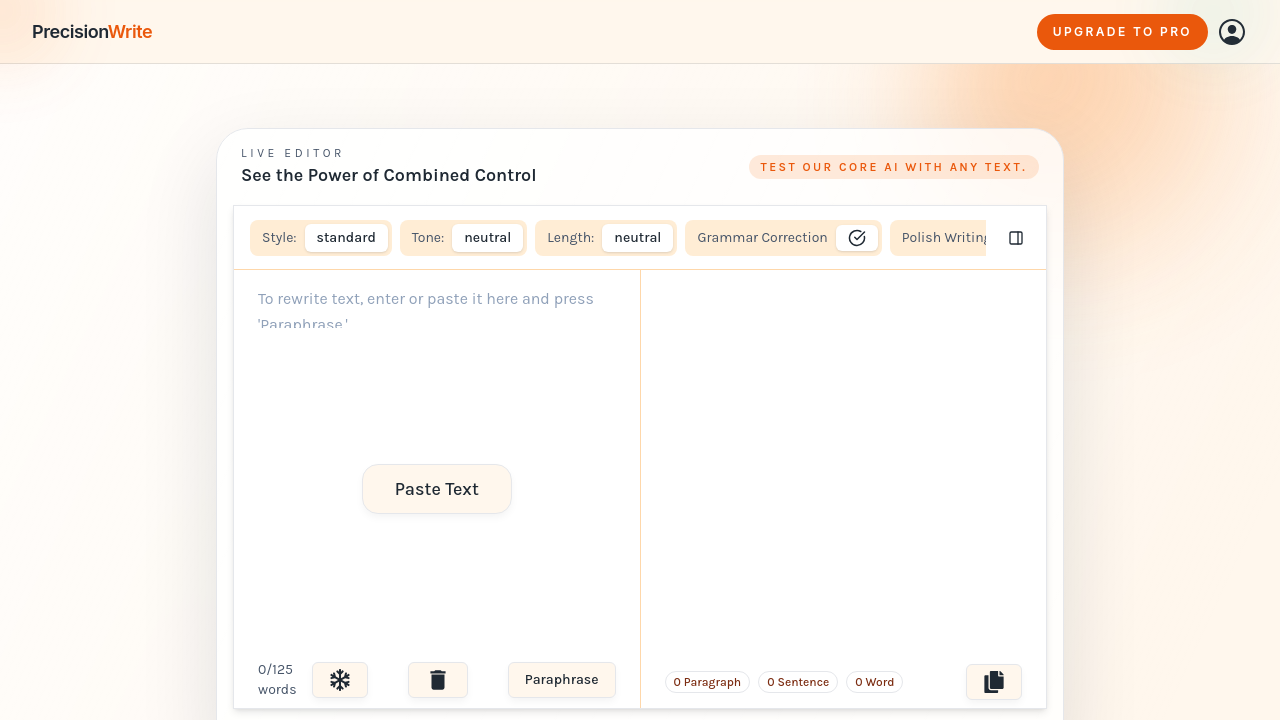The height and width of the screenshot is (720, 1280).
Task: Open the Length neutral dropdown
Action: click(637, 238)
